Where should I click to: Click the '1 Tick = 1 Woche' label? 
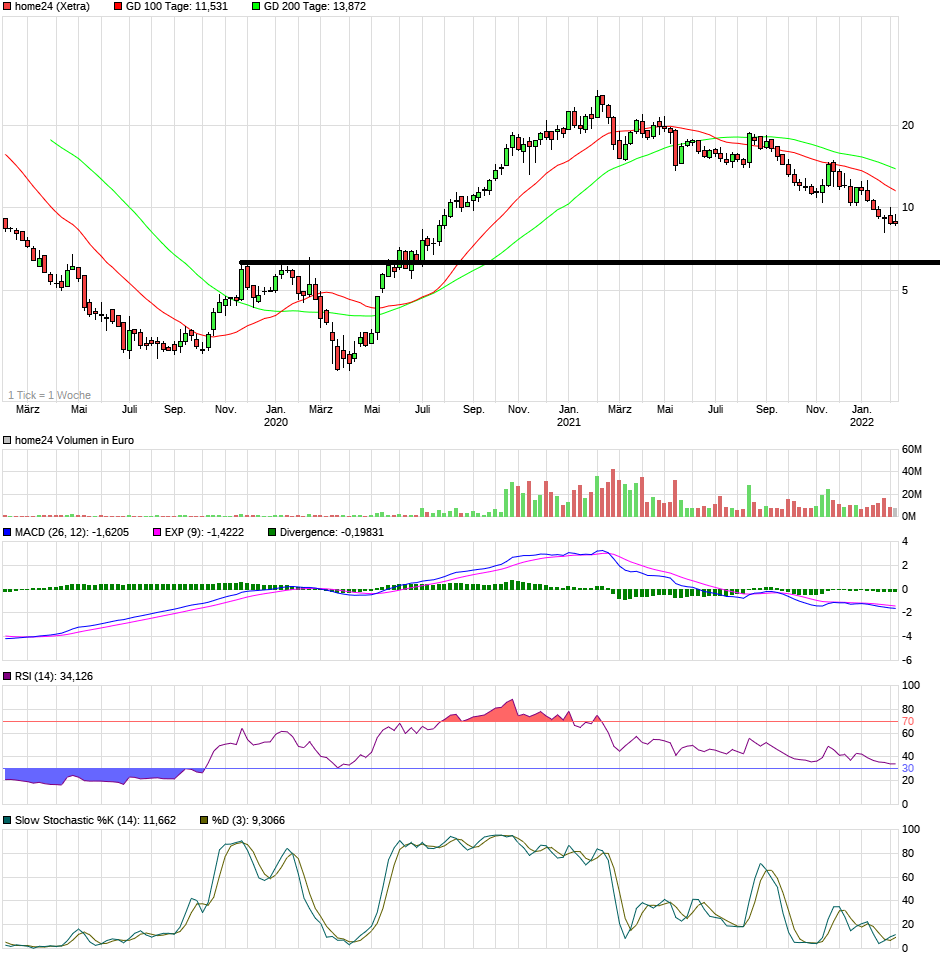click(x=48, y=394)
